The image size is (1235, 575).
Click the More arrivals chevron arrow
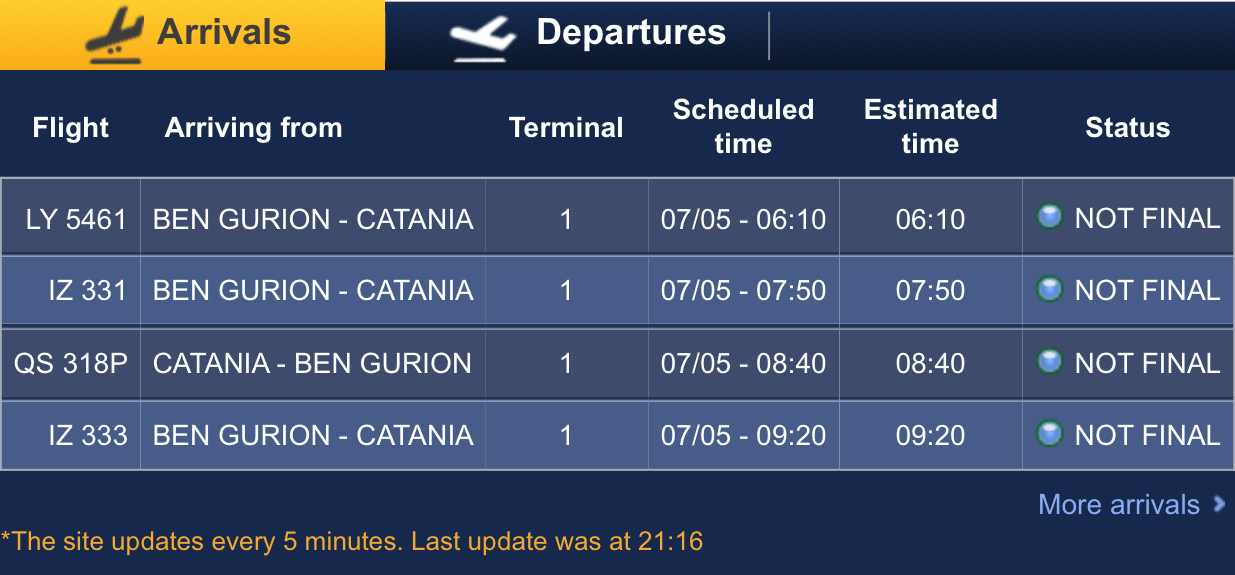point(1219,504)
